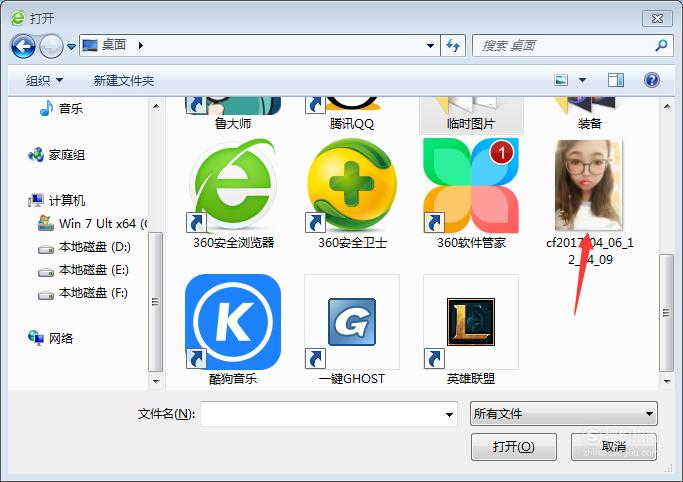Click the 取消 button
This screenshot has height=482, width=683.
tap(614, 447)
